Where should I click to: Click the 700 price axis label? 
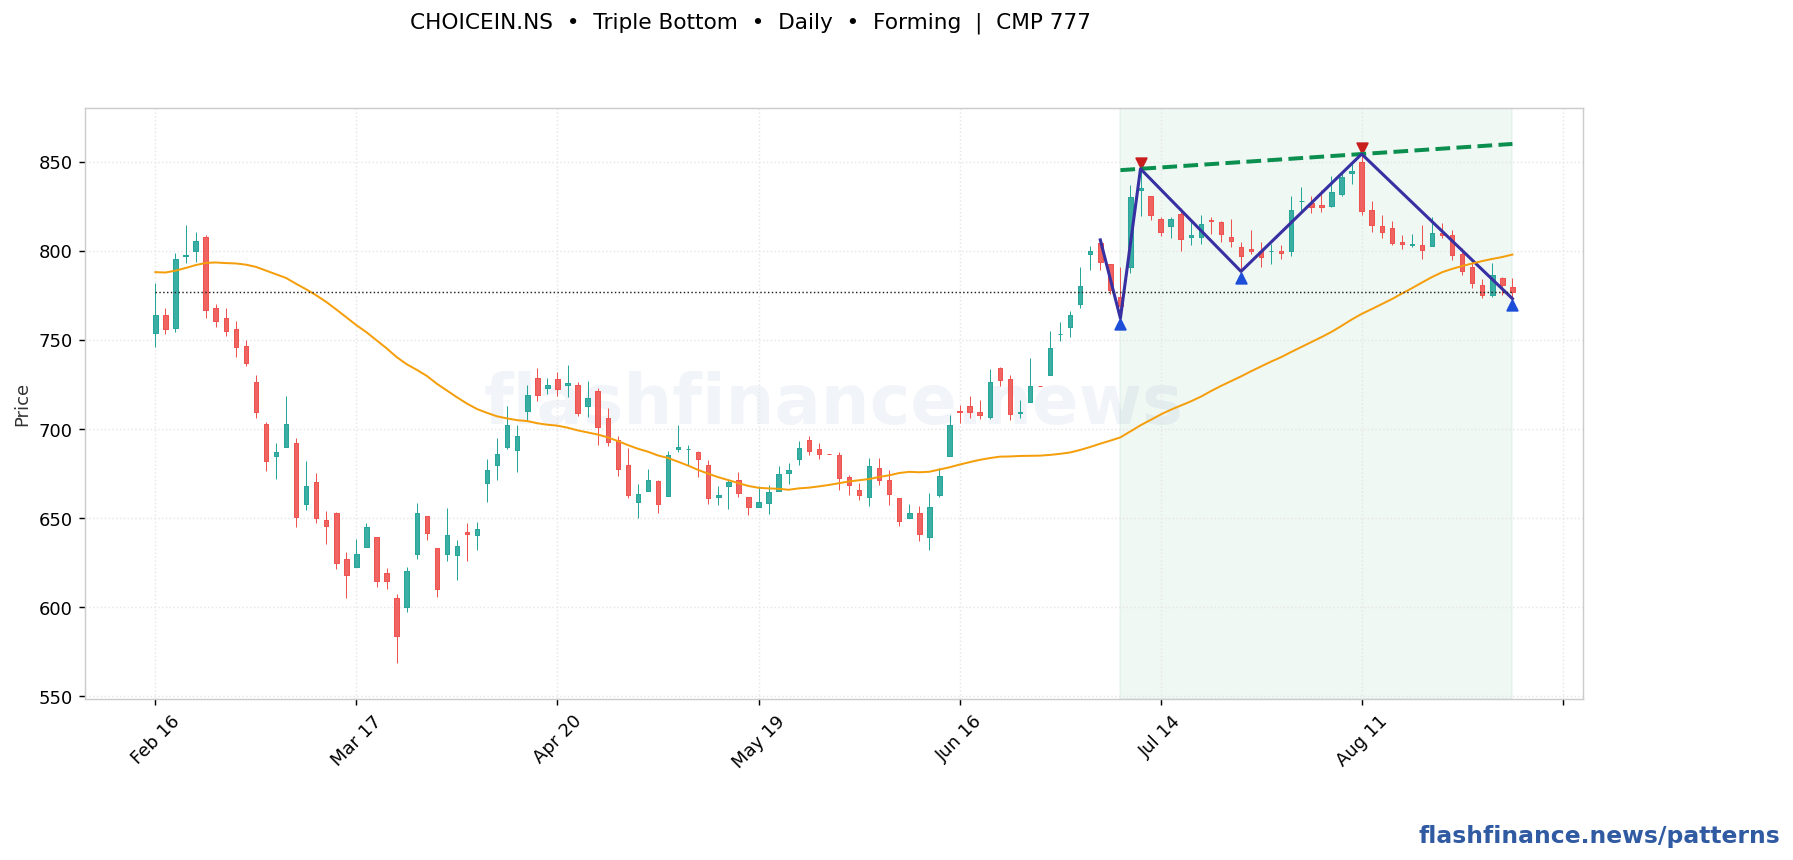[x=58, y=430]
